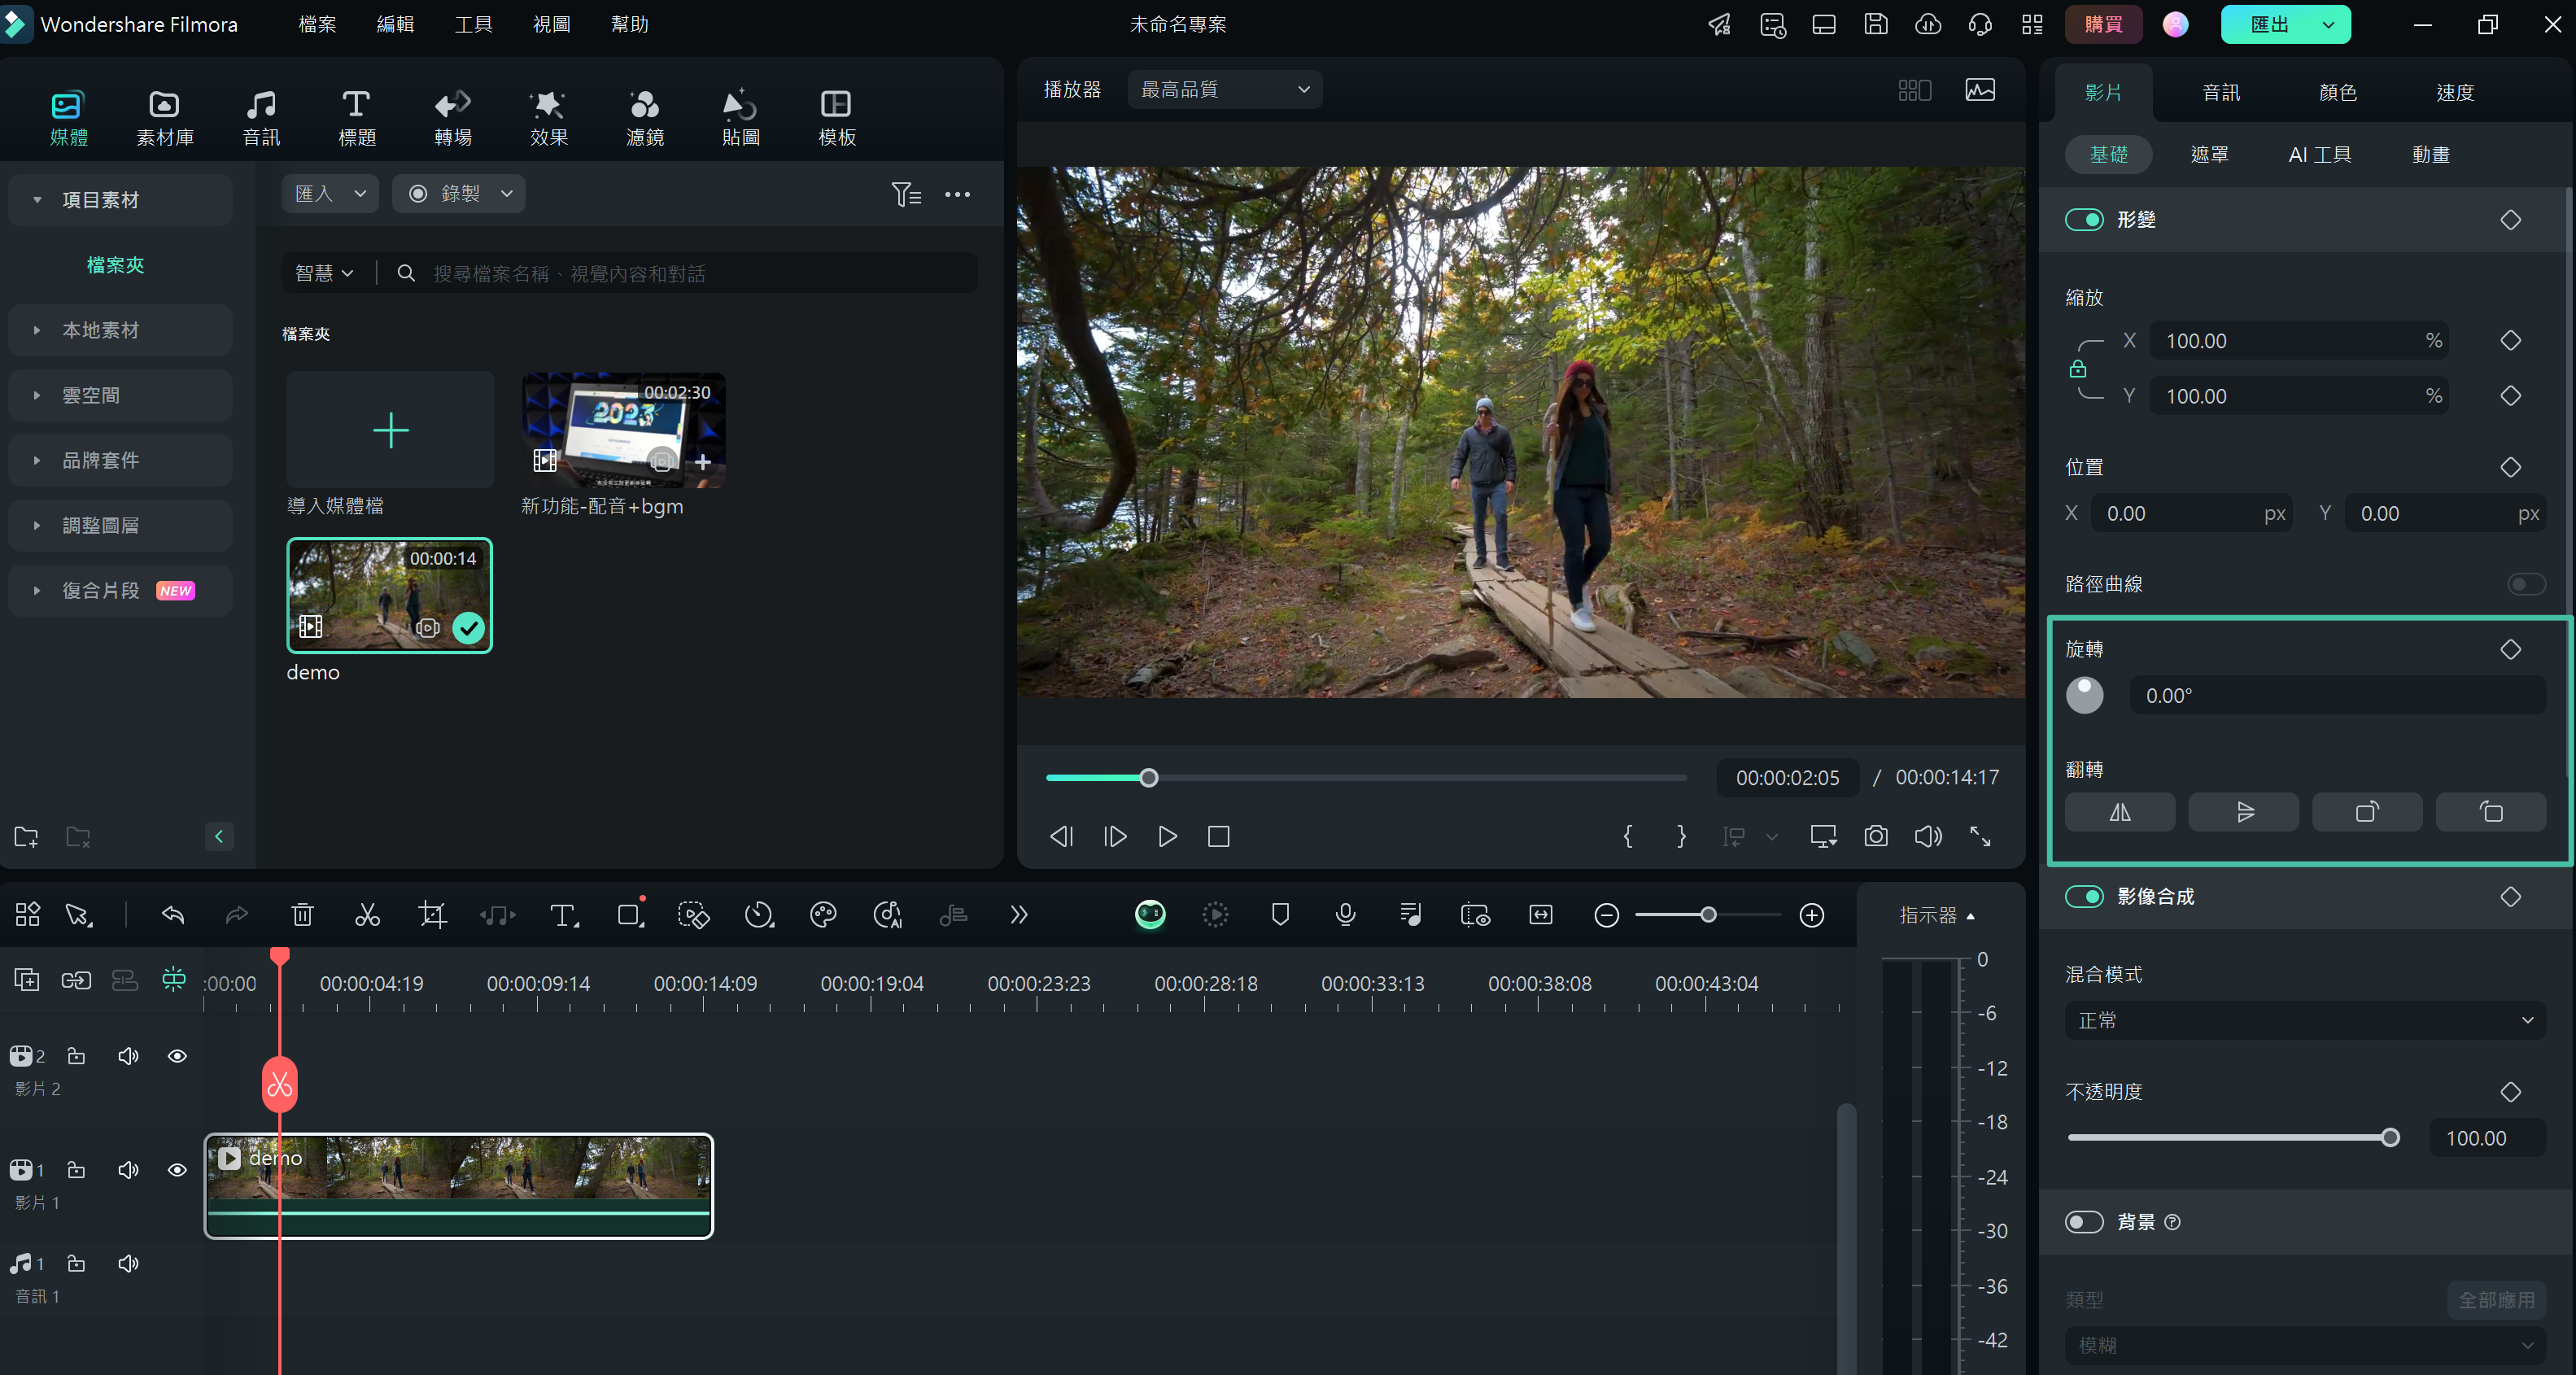Toggle the scale aspect ratio lock
Screen dimensions: 2576x1375
(2078, 369)
